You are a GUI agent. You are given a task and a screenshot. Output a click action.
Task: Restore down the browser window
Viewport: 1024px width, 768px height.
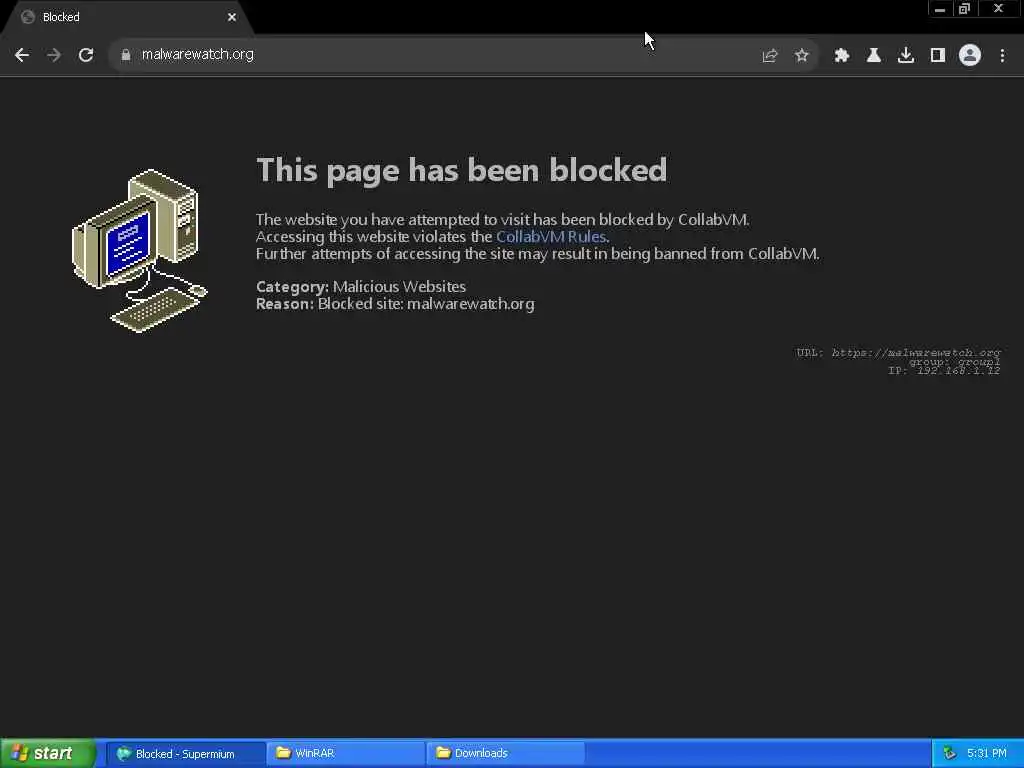click(965, 9)
